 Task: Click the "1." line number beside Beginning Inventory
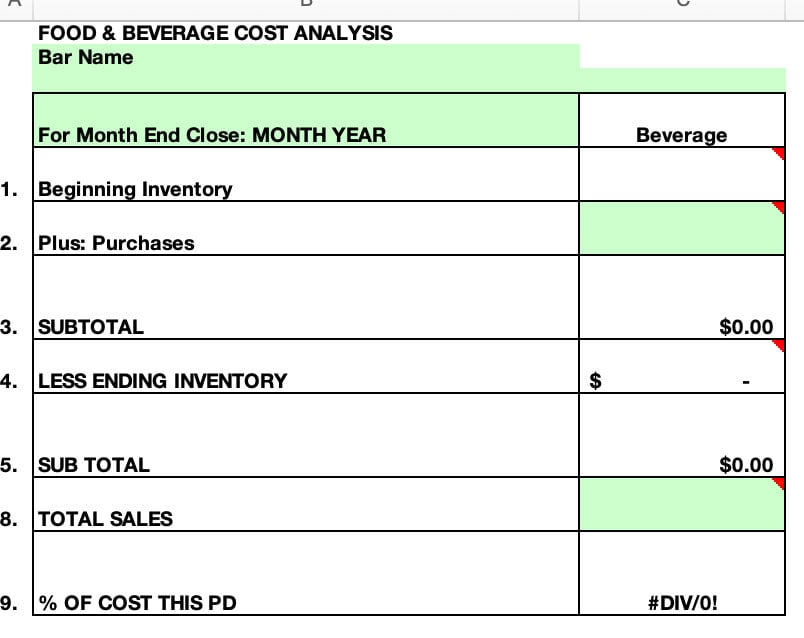pos(9,190)
